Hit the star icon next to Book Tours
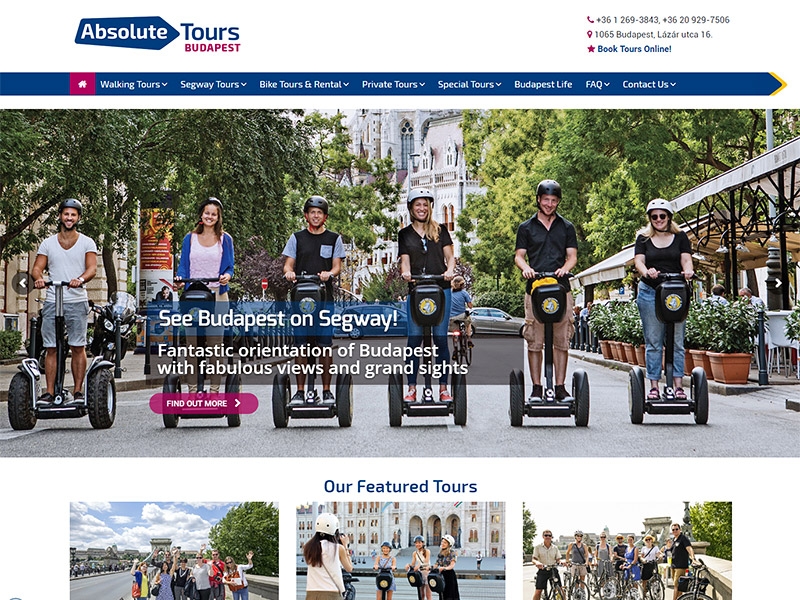The height and width of the screenshot is (600, 800). click(x=591, y=49)
